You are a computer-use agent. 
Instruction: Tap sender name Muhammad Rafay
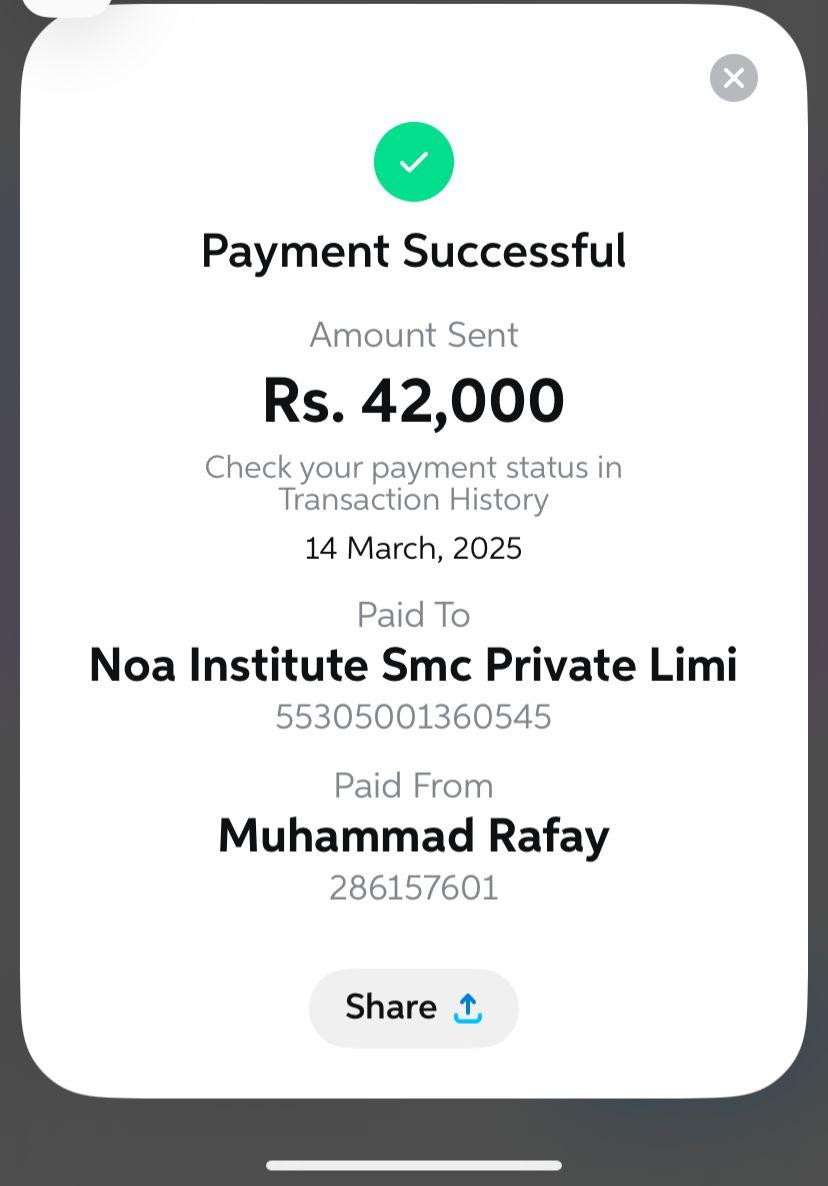coord(414,837)
